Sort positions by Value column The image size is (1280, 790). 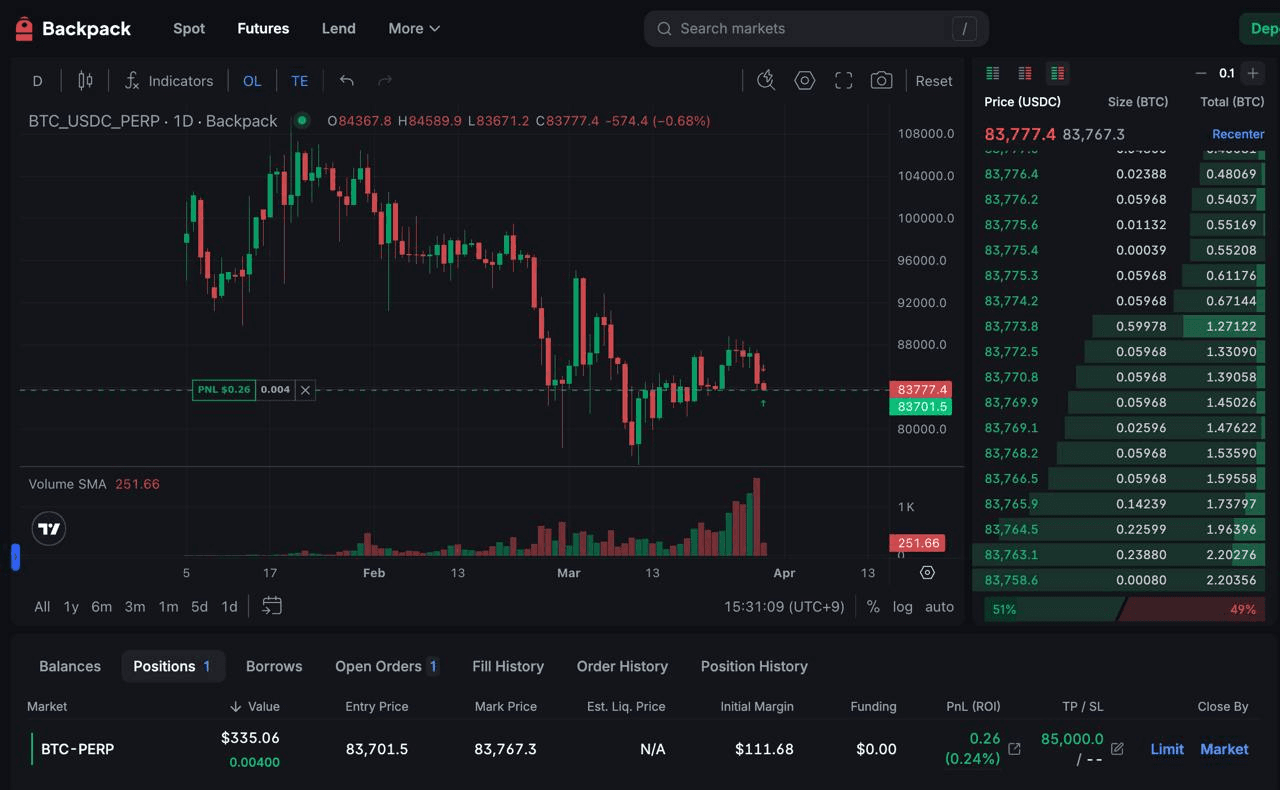(255, 706)
